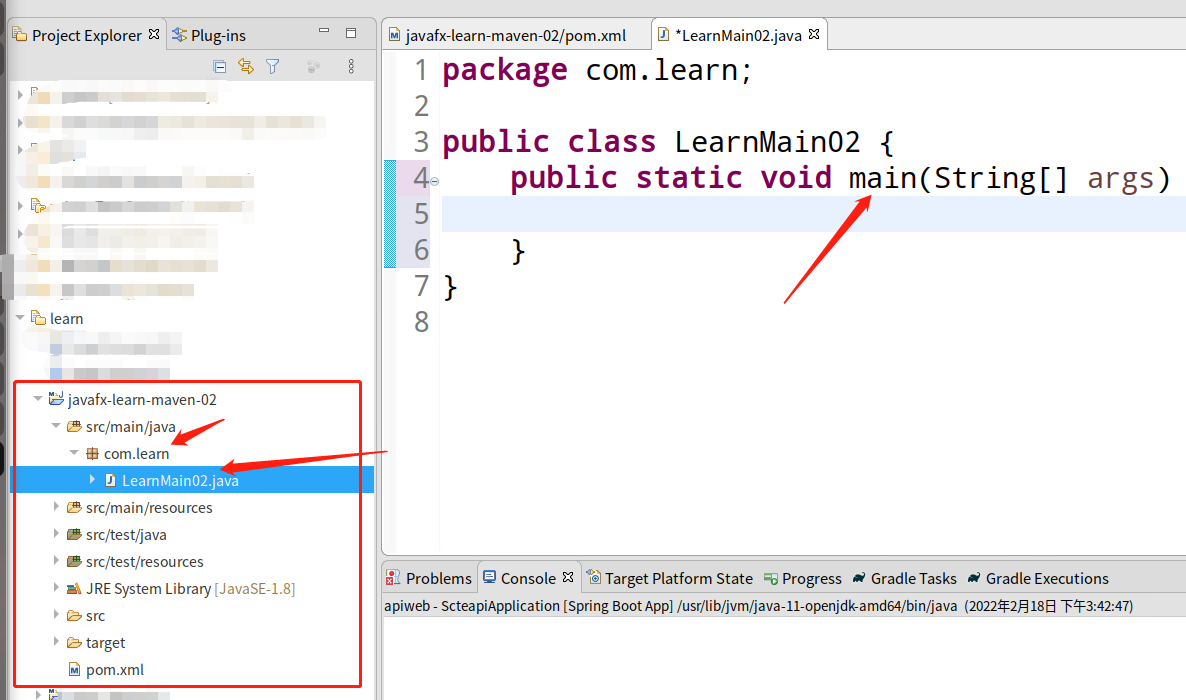Select the com.learn package

tap(136, 454)
